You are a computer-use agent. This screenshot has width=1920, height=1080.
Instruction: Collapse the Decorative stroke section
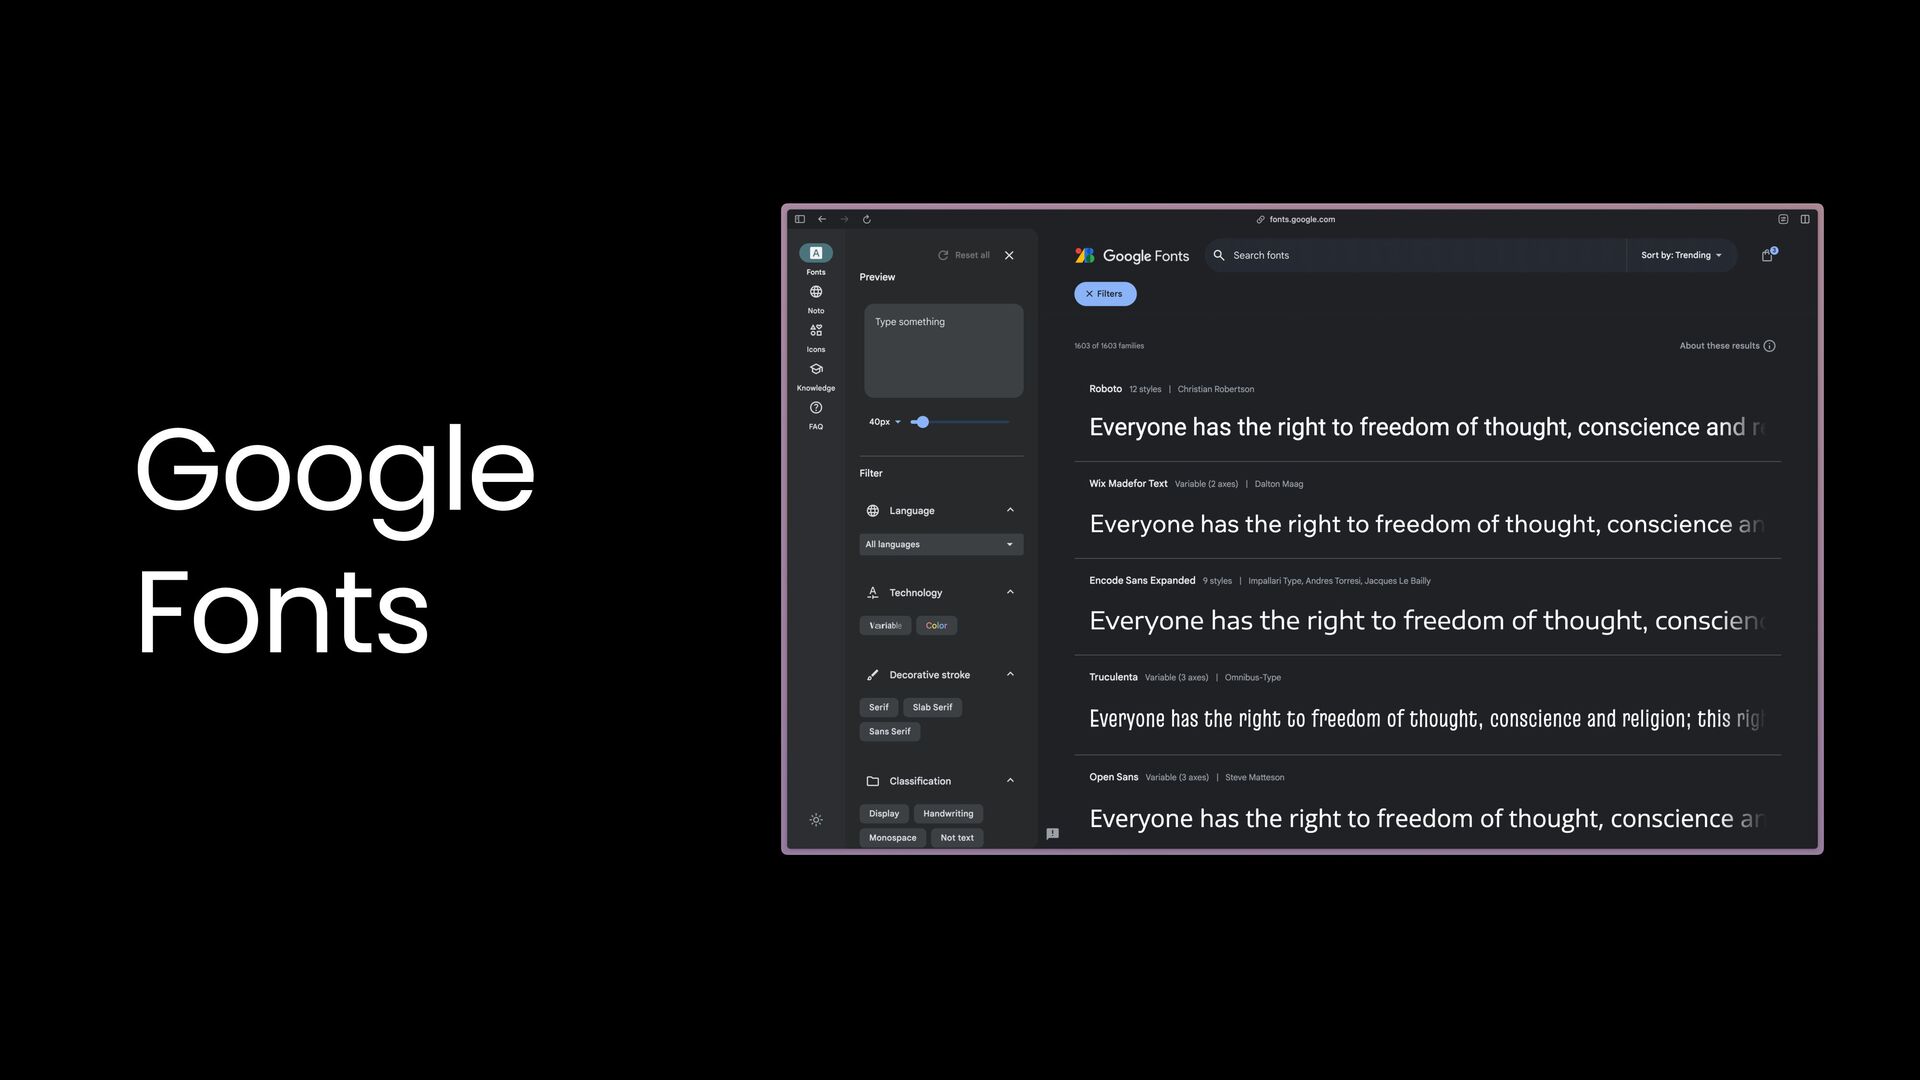1010,675
